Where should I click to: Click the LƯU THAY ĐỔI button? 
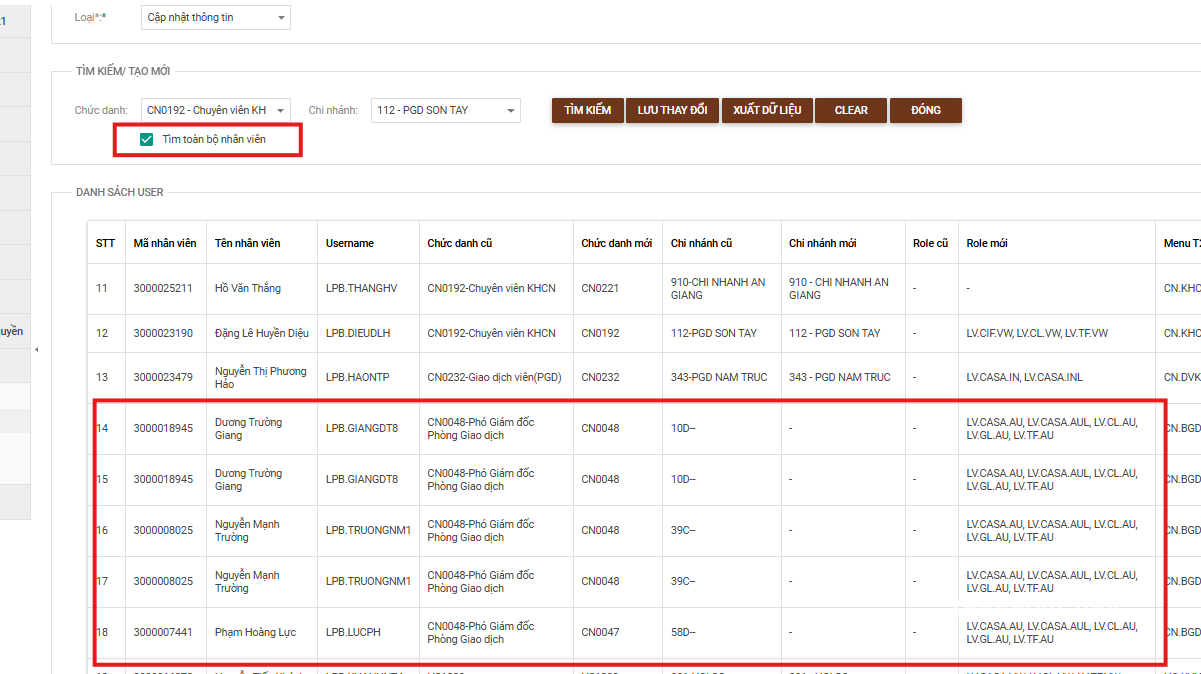tap(672, 110)
